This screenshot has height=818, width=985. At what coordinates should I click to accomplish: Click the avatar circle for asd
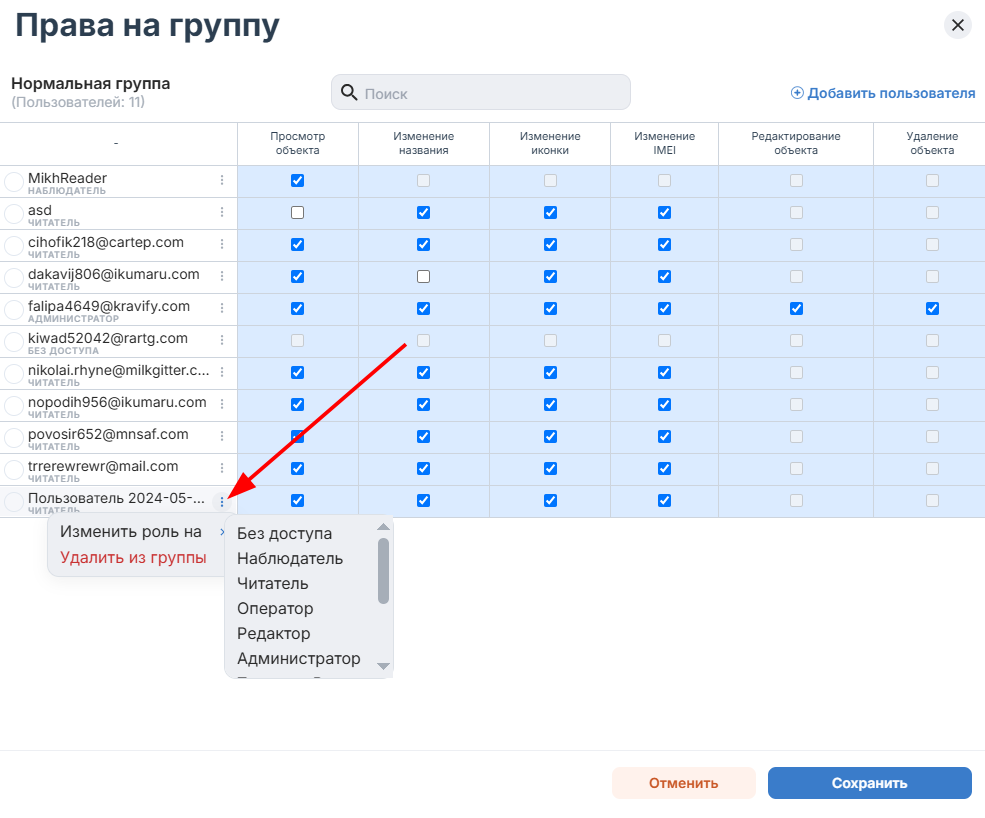coord(14,214)
